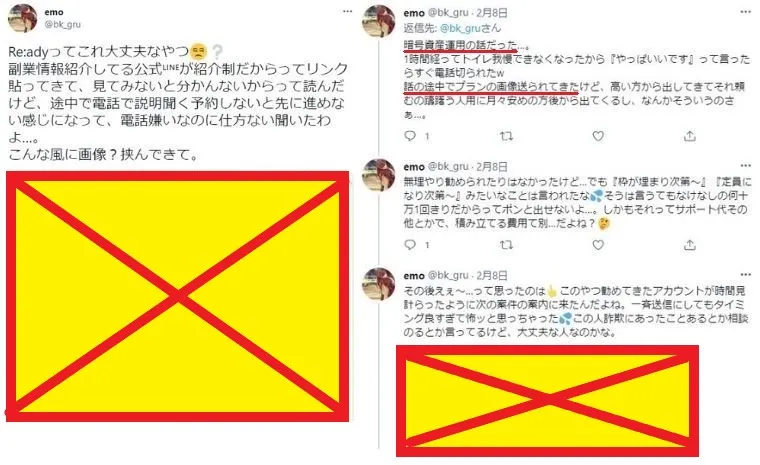
Task: Click emo avatar on main tweet
Action: coord(22,18)
